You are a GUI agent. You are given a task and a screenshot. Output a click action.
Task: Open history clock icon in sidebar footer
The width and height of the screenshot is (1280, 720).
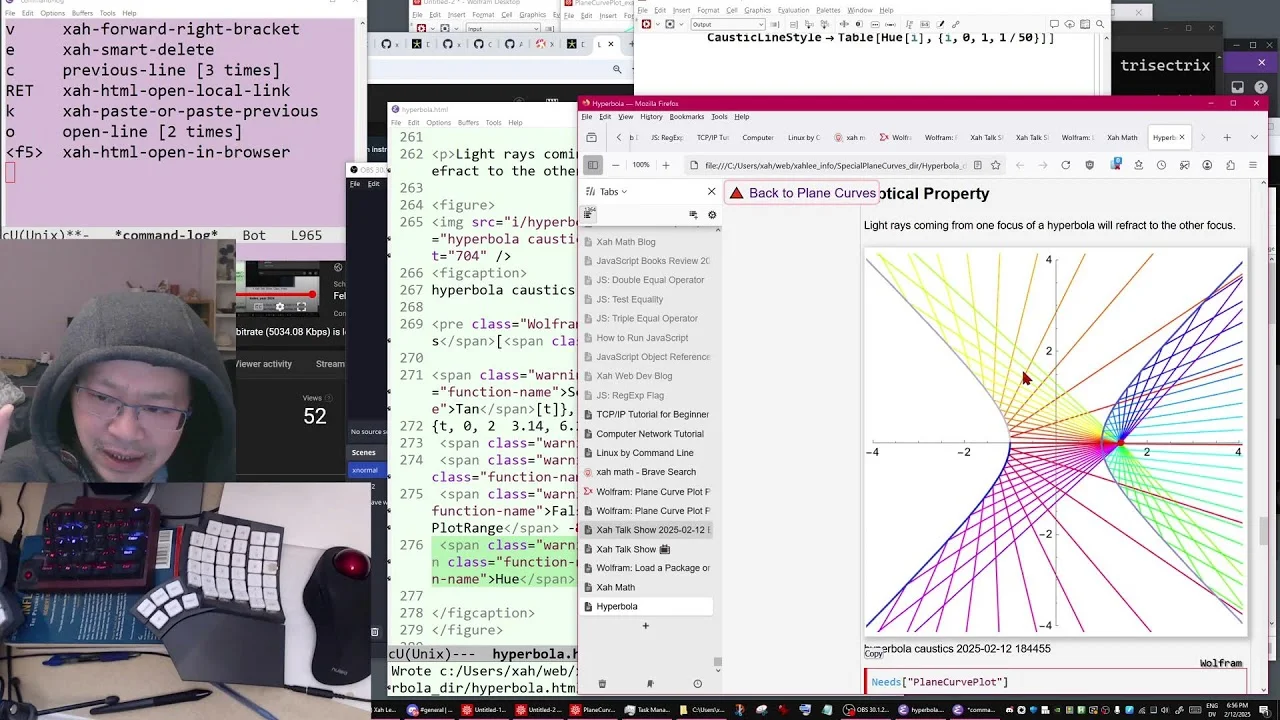pos(697,684)
